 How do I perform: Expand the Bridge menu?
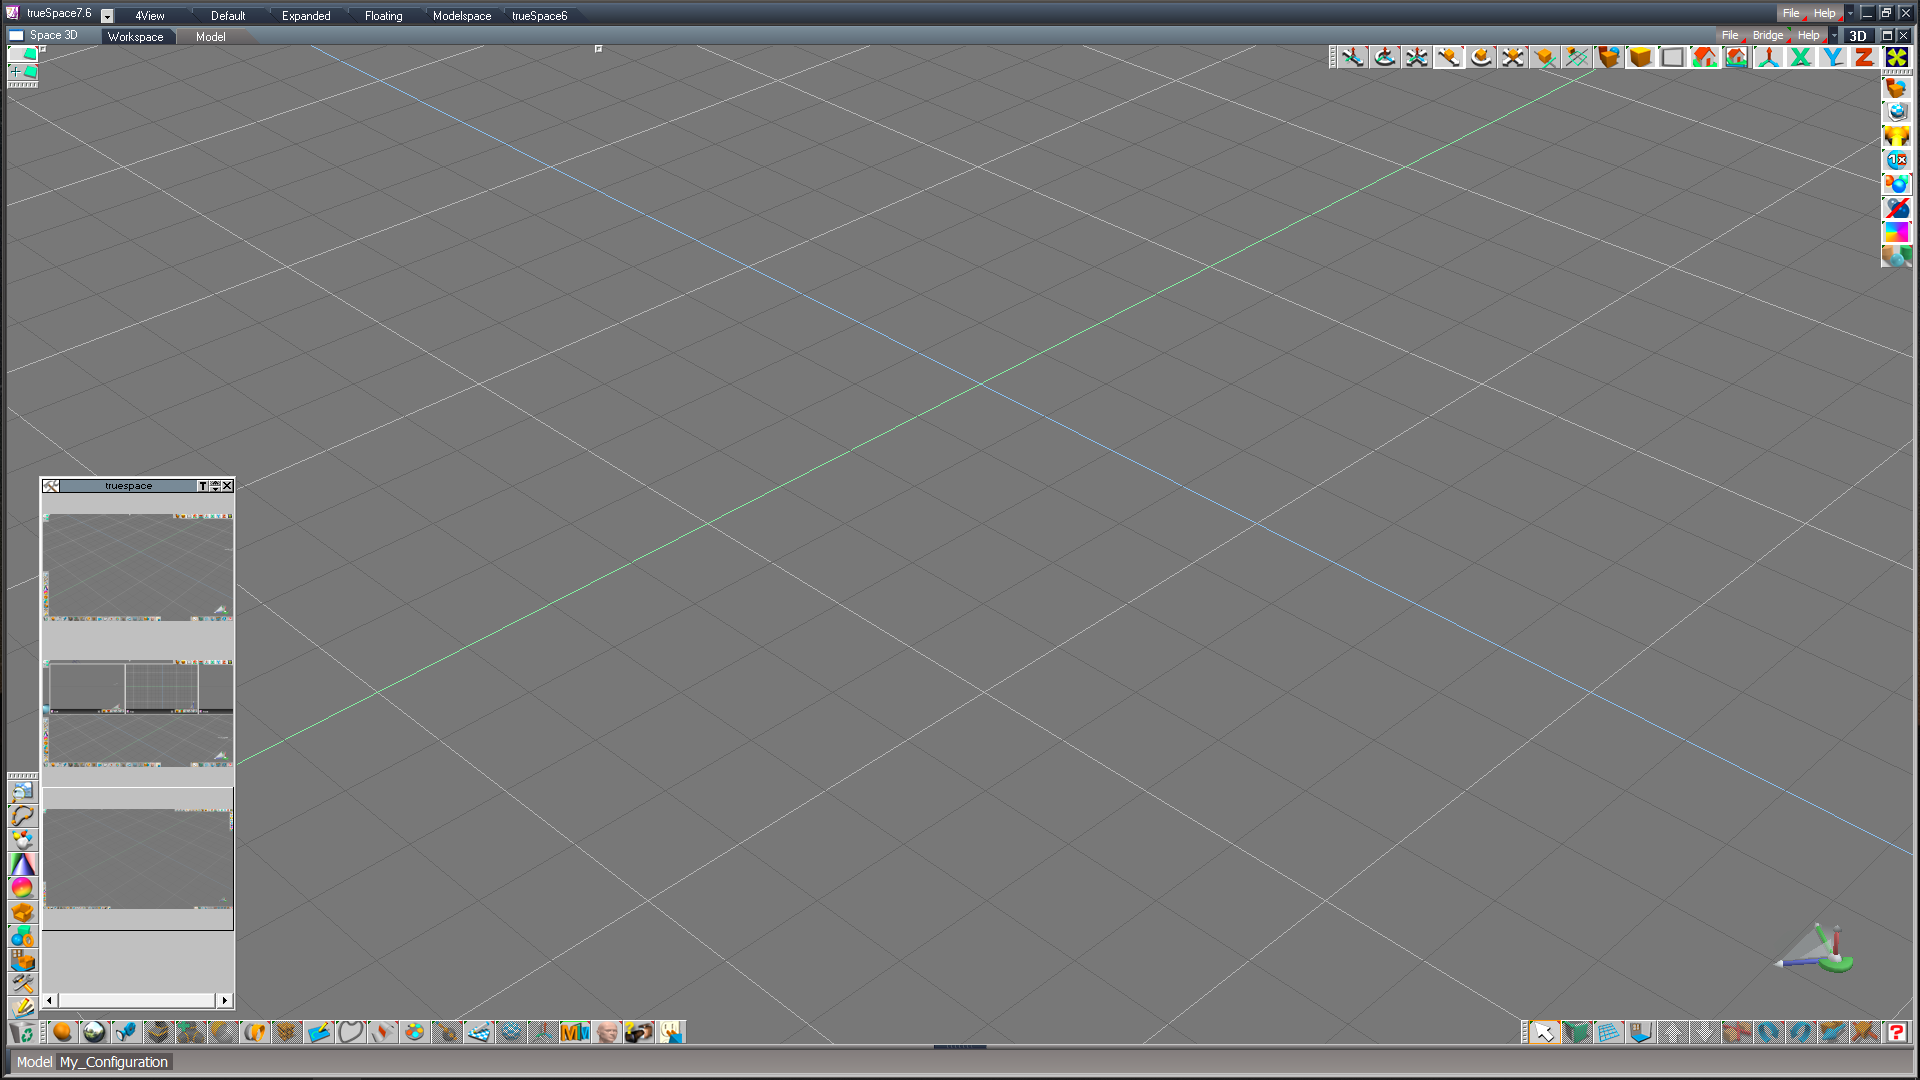(1767, 35)
